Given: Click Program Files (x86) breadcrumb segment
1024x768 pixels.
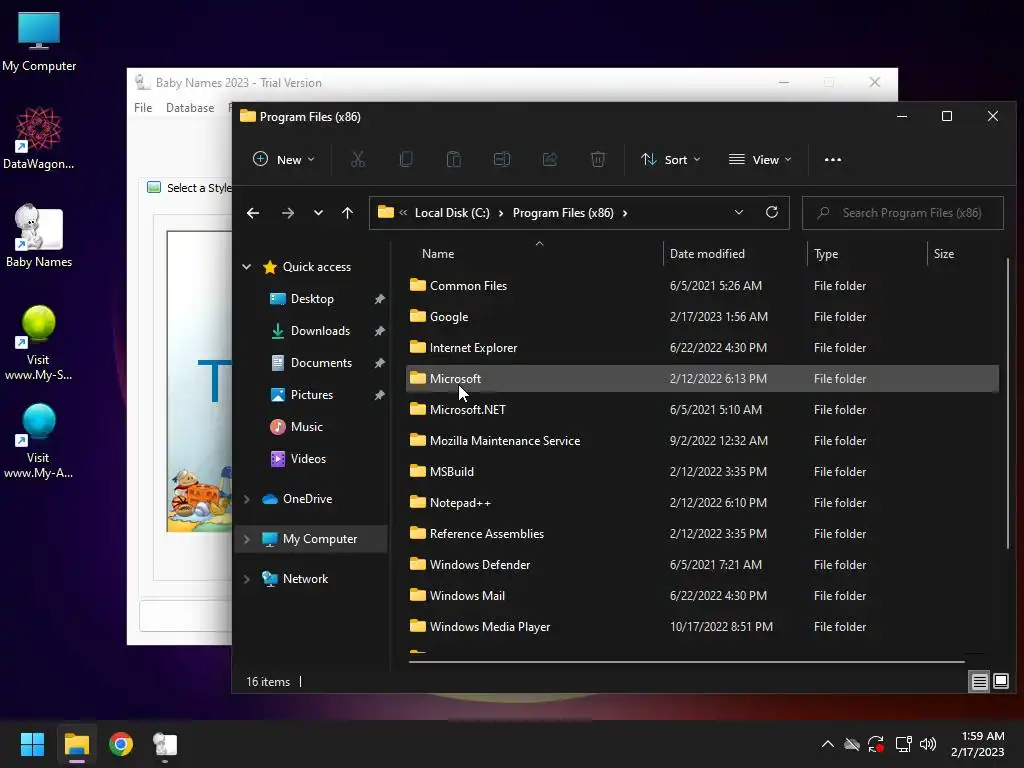Looking at the screenshot, I should (563, 213).
